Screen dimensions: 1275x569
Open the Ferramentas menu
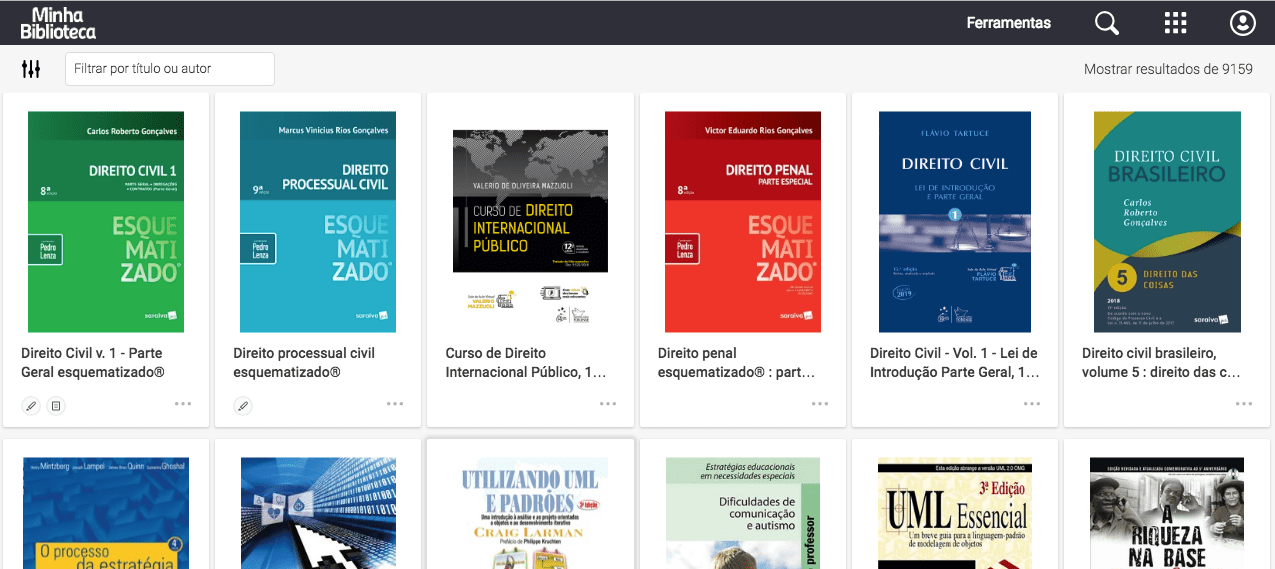point(1008,23)
